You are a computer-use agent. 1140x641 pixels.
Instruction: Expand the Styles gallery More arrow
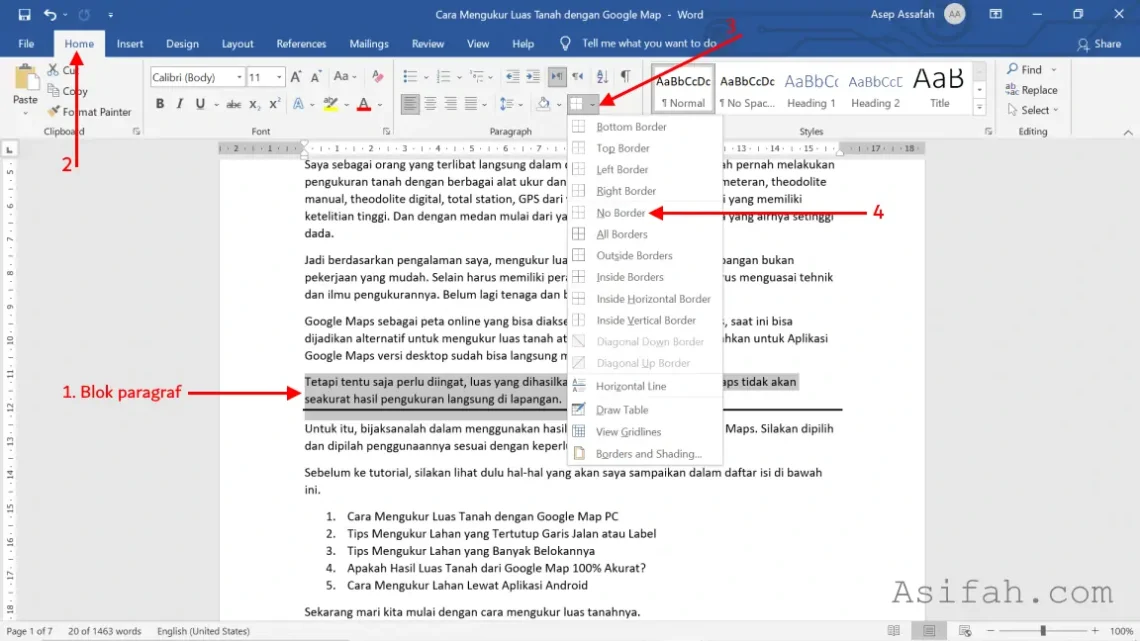pyautogui.click(x=980, y=107)
